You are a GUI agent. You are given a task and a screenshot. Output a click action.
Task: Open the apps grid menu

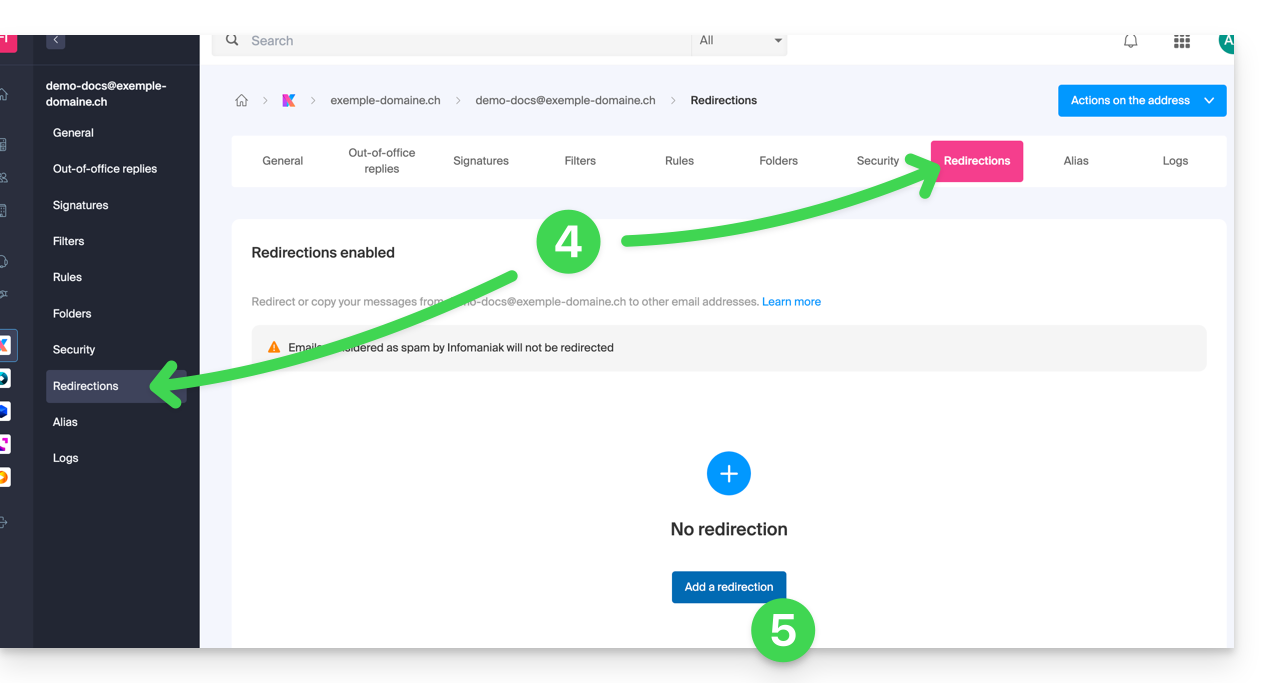(x=1181, y=42)
